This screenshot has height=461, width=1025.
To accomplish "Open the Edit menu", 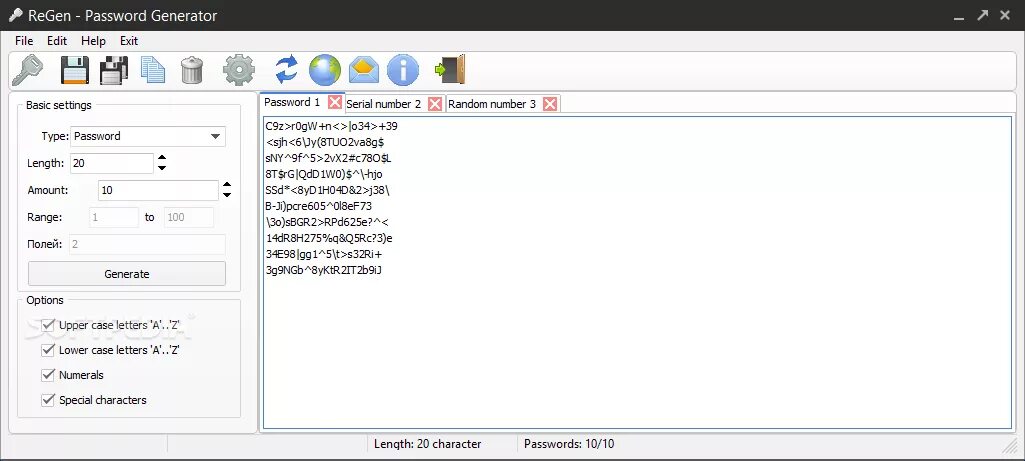I will [x=57, y=41].
